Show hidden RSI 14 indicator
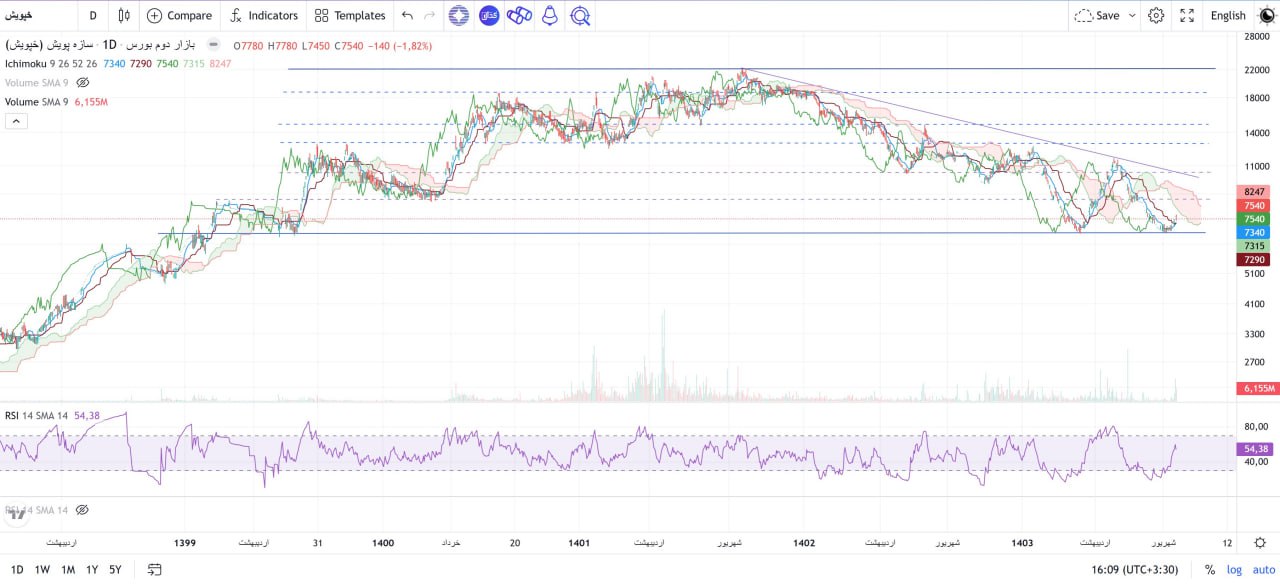This screenshot has width=1280, height=587. tap(82, 510)
